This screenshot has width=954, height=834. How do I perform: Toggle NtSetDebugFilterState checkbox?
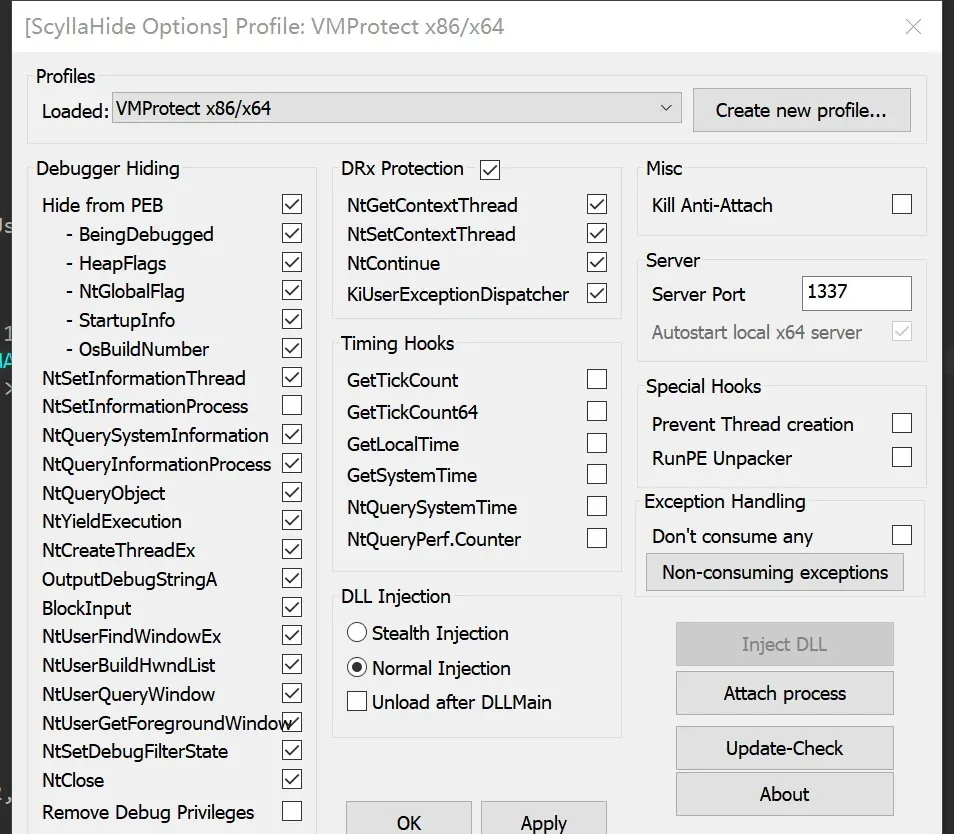292,751
